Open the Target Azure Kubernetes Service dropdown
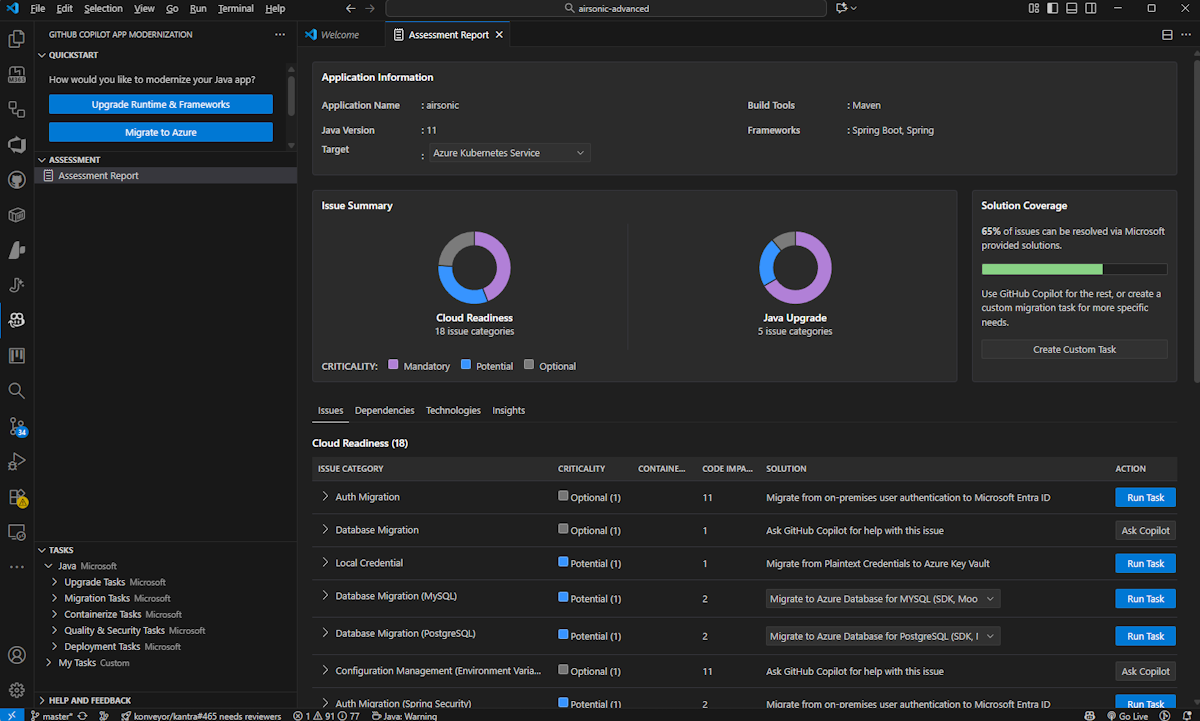 [508, 153]
